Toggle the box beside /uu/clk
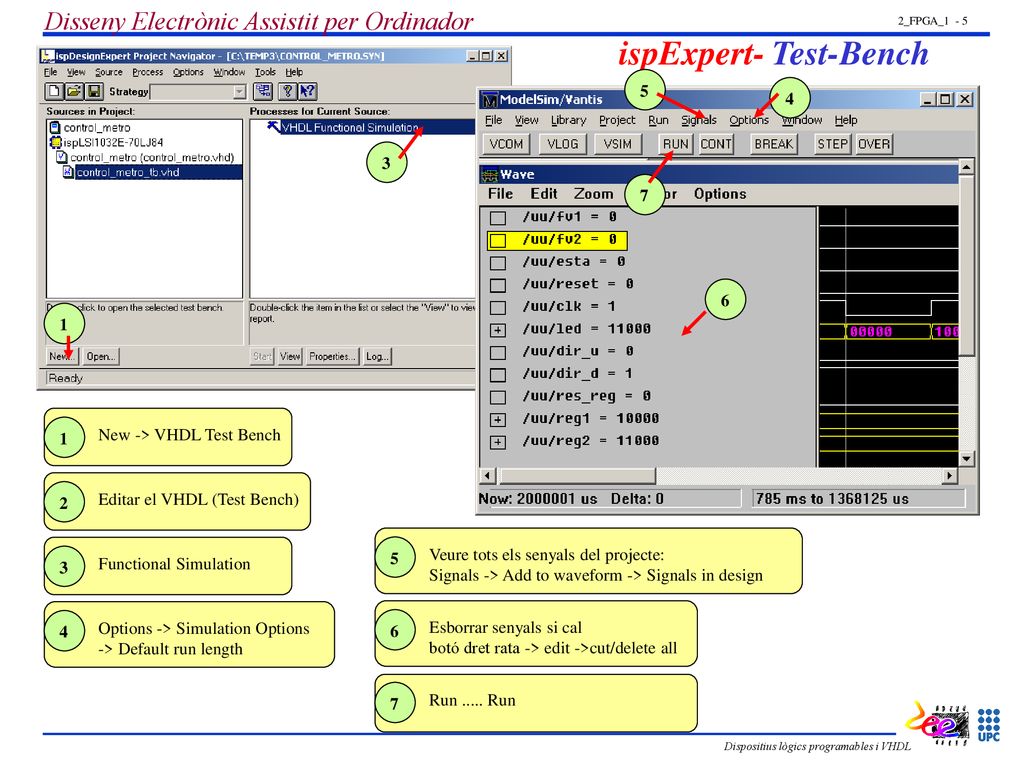This screenshot has height=768, width=1024. point(498,308)
